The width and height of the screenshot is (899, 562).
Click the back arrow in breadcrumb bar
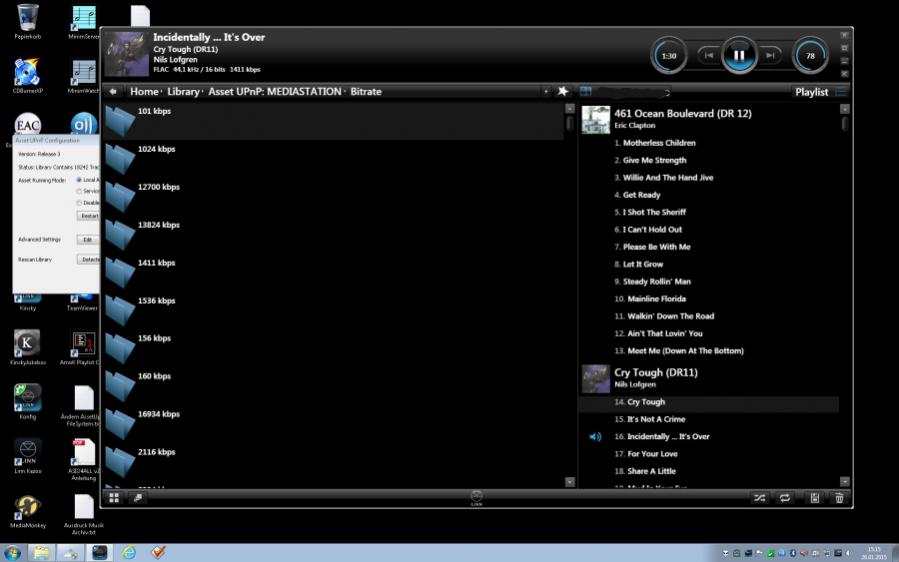[x=113, y=92]
